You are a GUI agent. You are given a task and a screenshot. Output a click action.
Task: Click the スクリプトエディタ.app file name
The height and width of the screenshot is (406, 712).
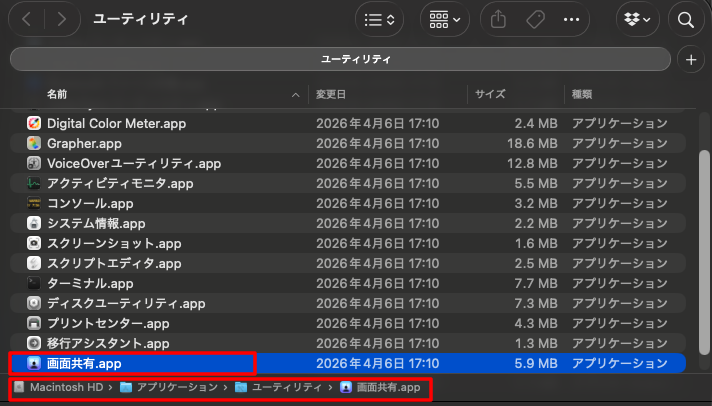(x=114, y=263)
